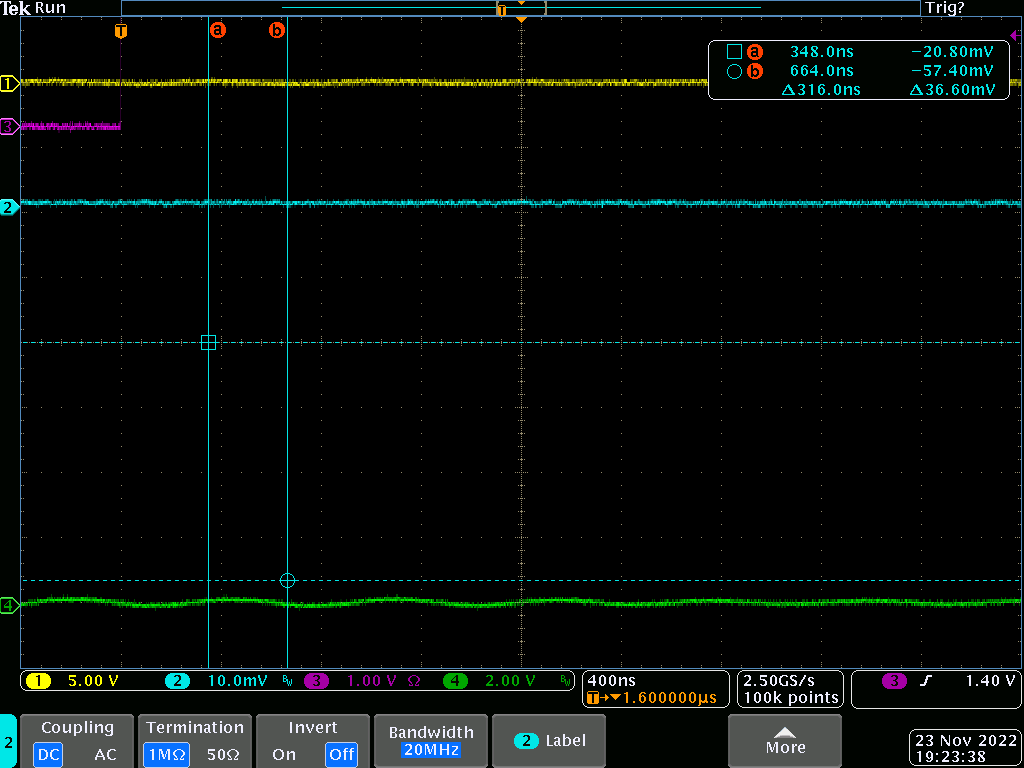Click square cursor a handle on the waveform
Viewport: 1024px width, 768px height.
point(208,342)
